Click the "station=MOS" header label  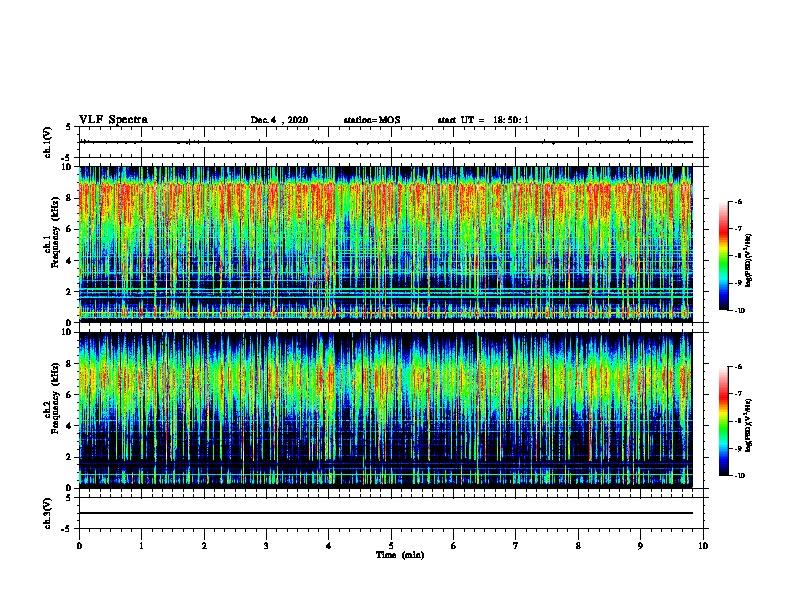coord(372,120)
